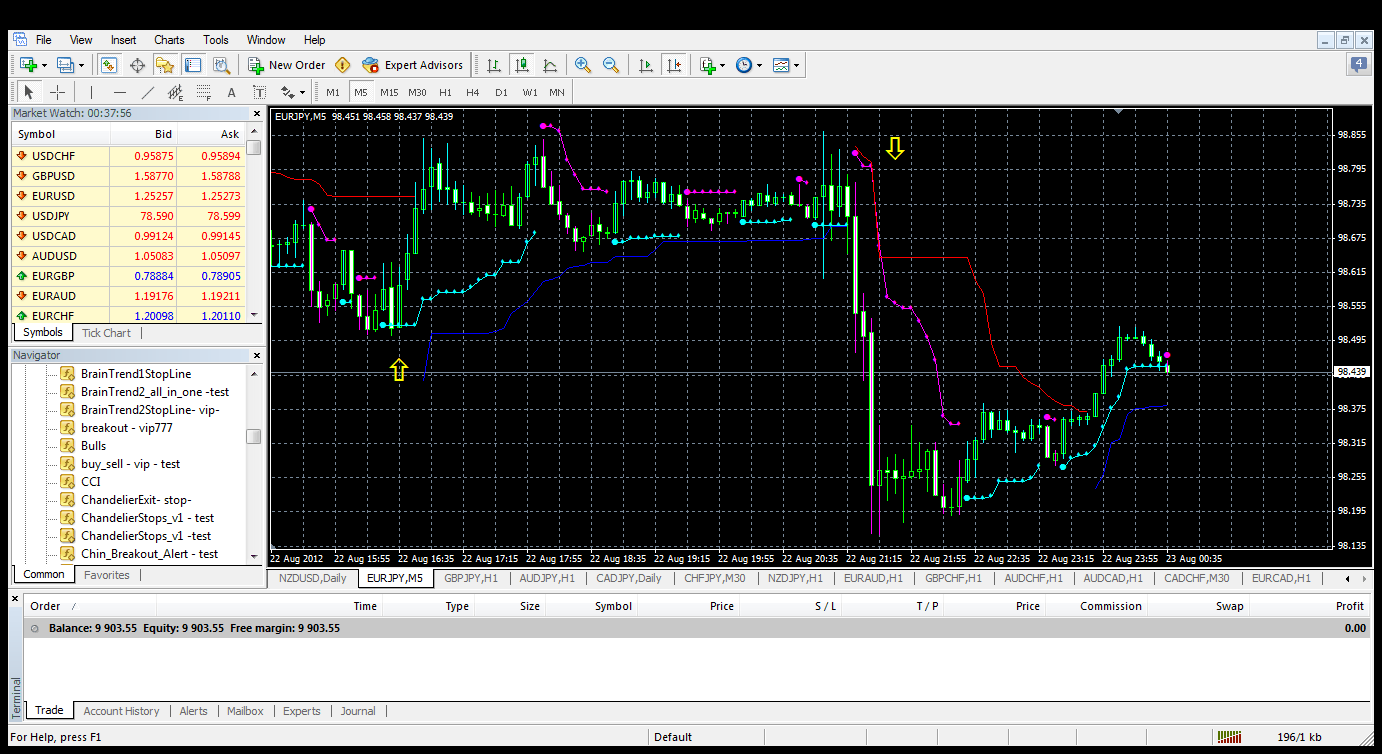The width and height of the screenshot is (1382, 754).
Task: Click chart tabs scroll-right arrow
Action: coord(1363,579)
